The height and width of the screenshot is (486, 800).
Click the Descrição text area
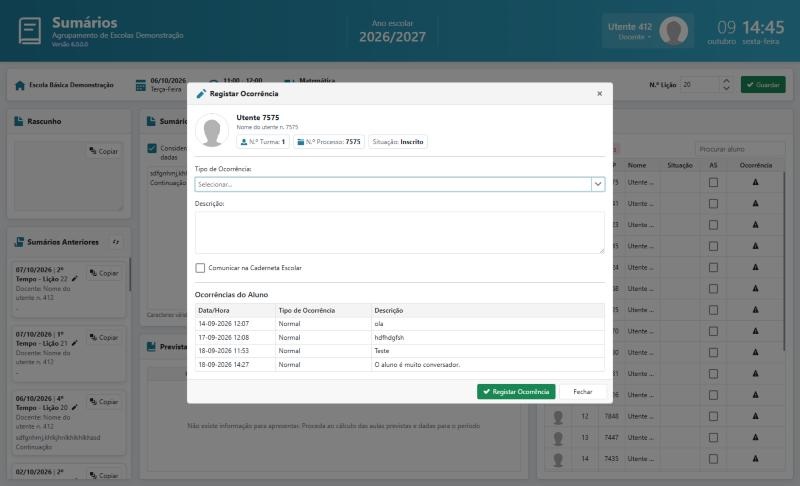[x=399, y=233]
